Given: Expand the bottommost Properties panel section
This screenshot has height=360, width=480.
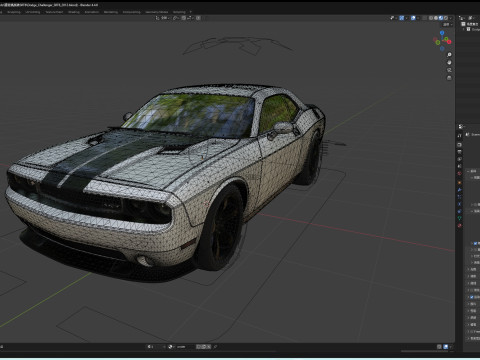Looking at the screenshot, I should (468, 338).
